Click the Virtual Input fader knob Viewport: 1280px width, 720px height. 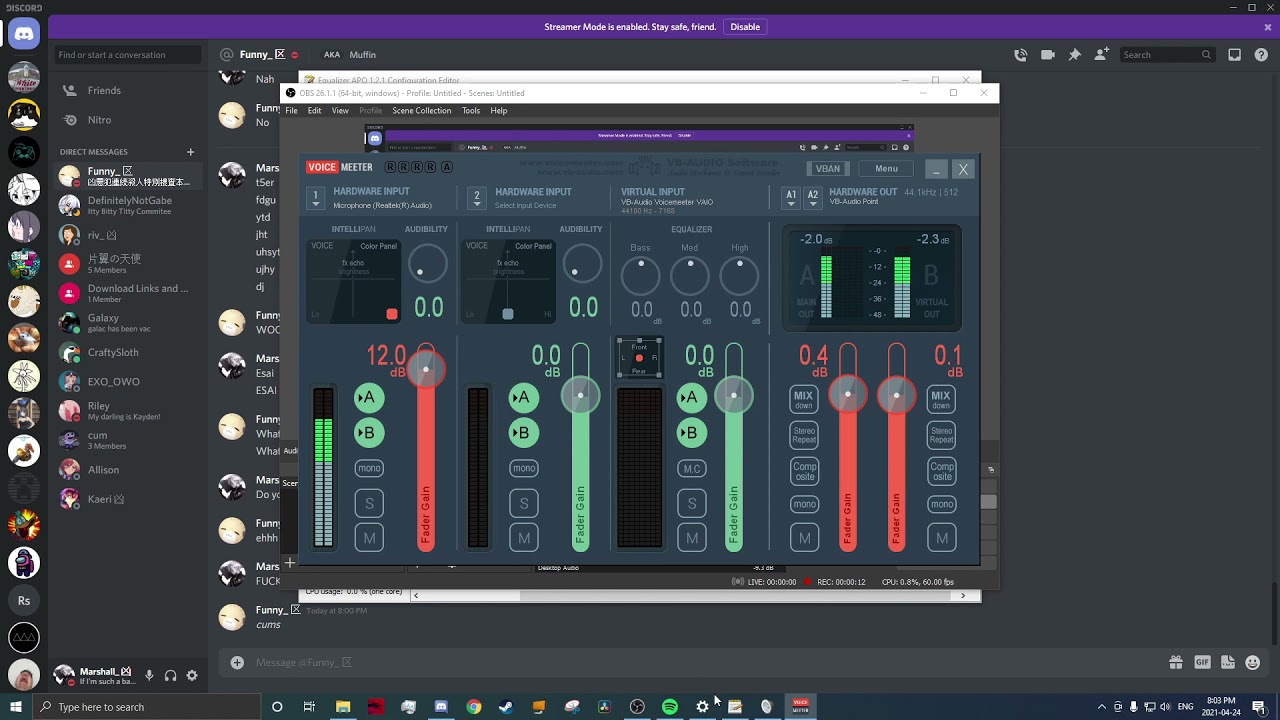point(734,396)
